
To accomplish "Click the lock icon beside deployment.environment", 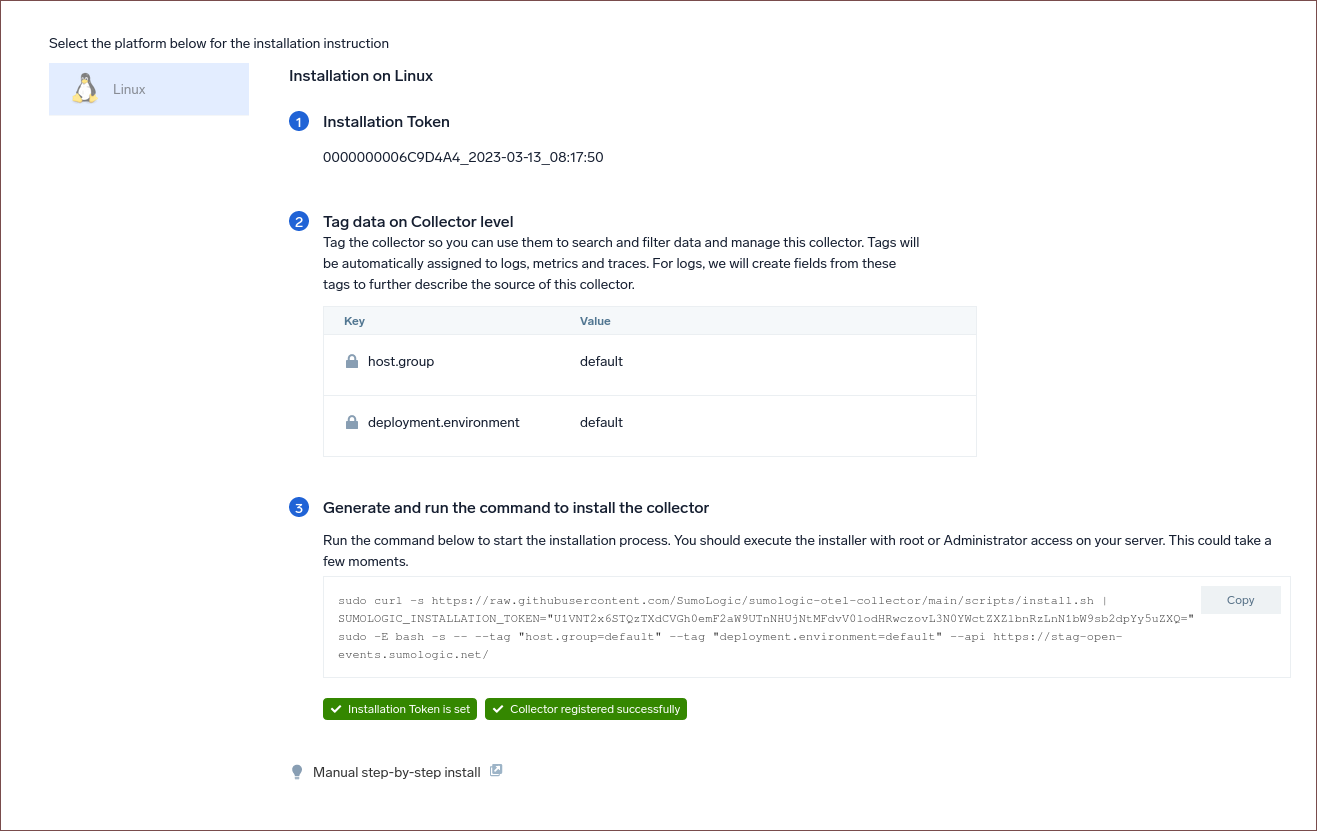I will [x=352, y=423].
